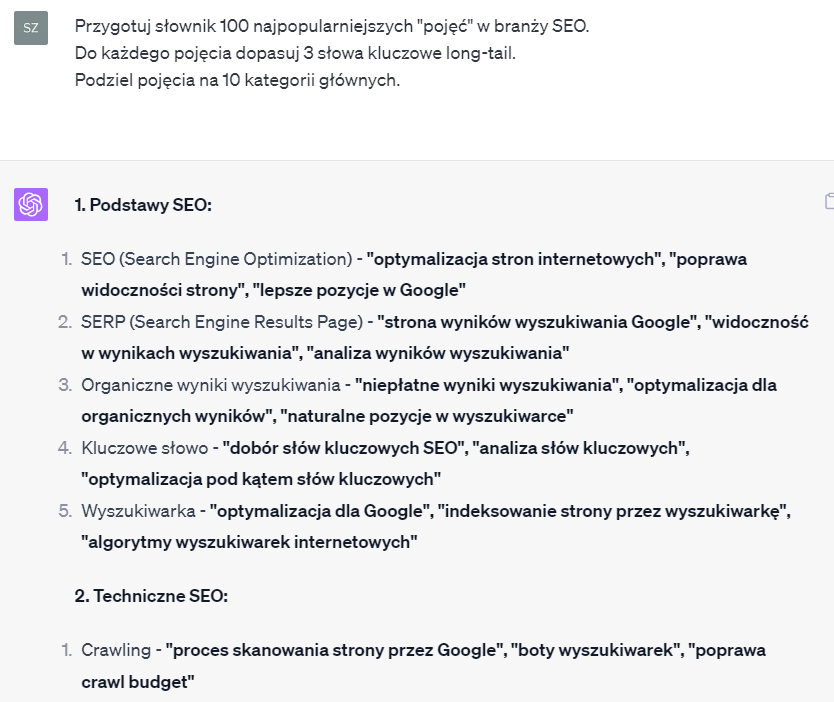This screenshot has width=834, height=702.
Task: Click the SZ user avatar
Action: click(x=31, y=28)
